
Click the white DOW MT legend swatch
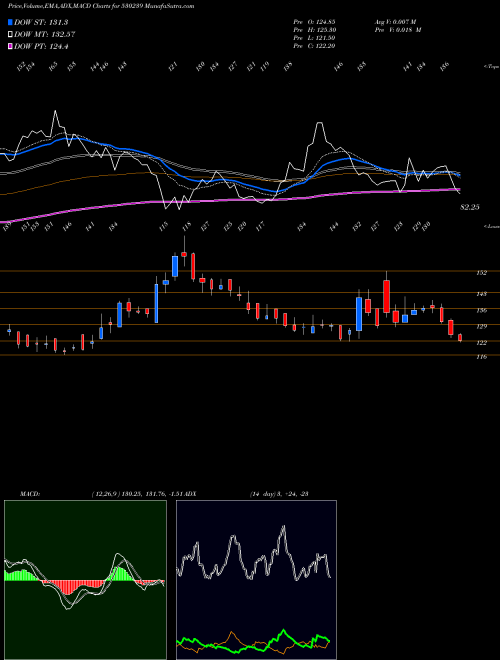click(10, 35)
